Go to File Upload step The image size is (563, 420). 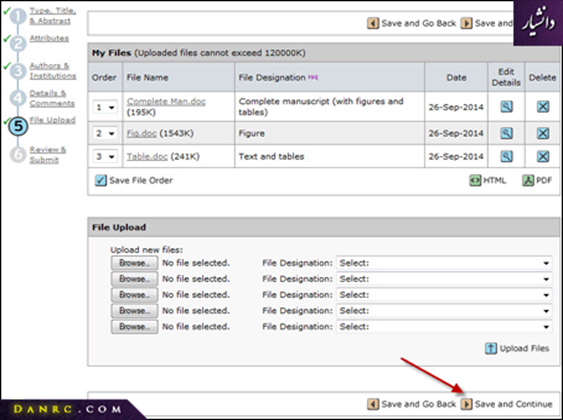pyautogui.click(x=52, y=120)
